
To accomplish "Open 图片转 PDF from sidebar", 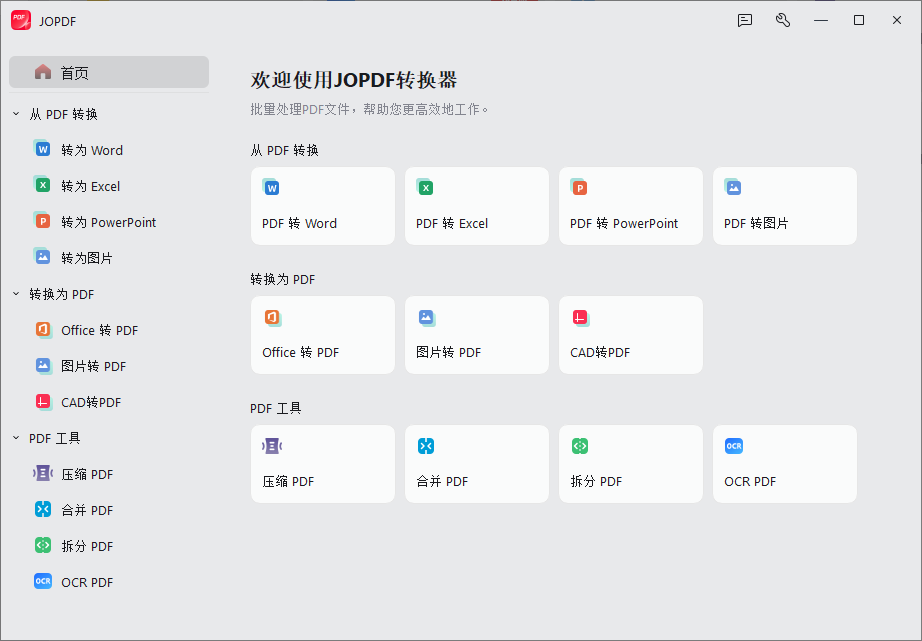I will tap(93, 366).
